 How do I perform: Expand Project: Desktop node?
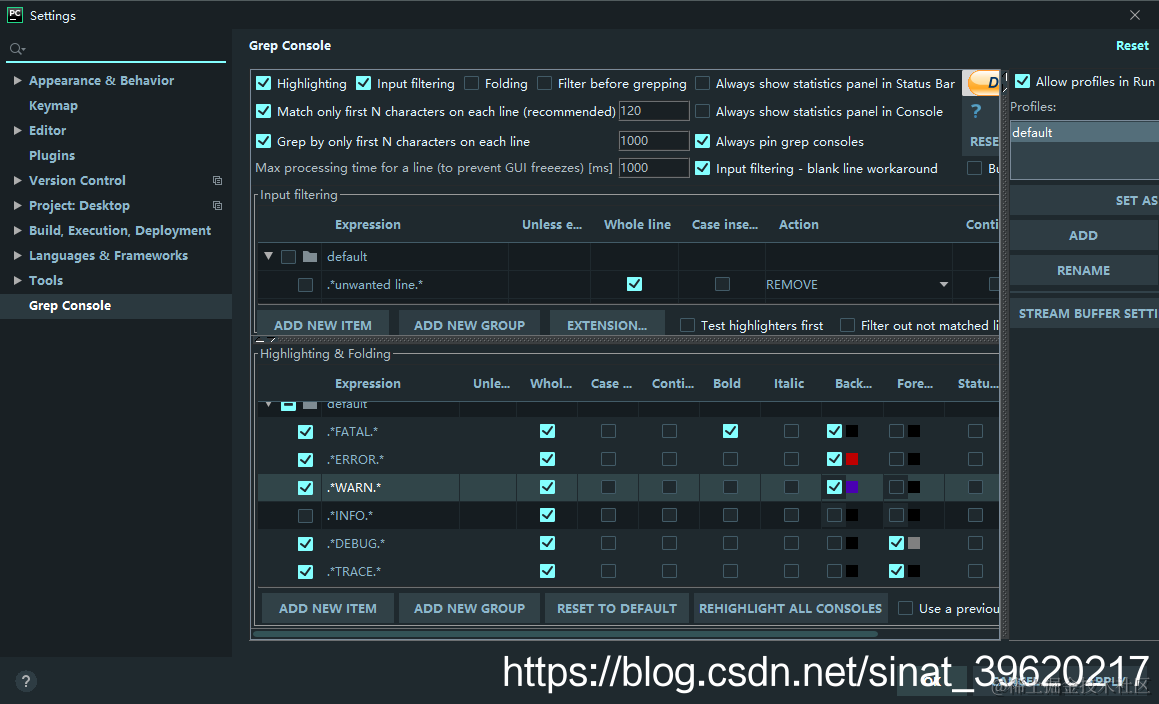(17, 206)
